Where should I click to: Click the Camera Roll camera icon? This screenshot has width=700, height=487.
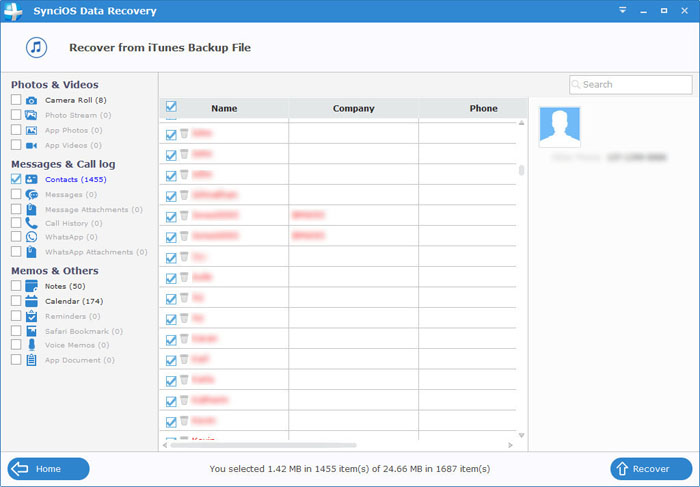pos(31,100)
